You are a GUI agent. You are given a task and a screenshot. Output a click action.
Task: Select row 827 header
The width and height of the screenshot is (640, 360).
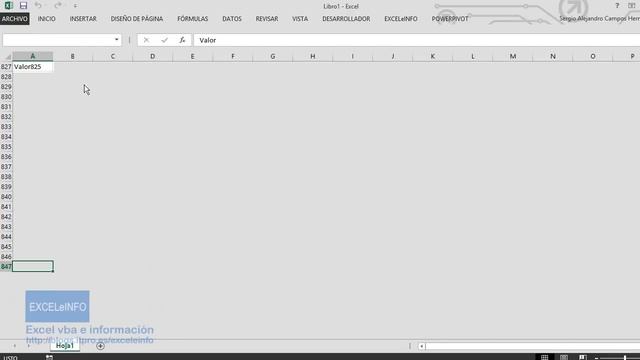click(6, 67)
